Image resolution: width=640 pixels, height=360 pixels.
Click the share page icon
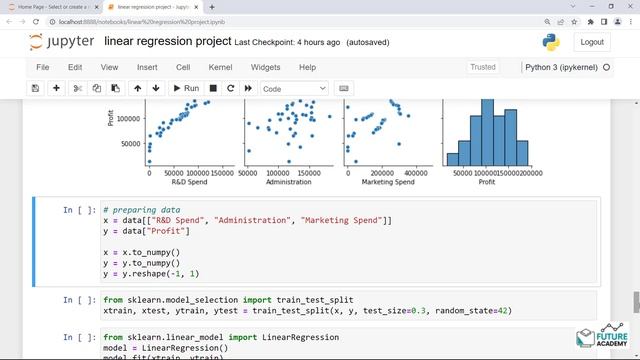[560, 22]
